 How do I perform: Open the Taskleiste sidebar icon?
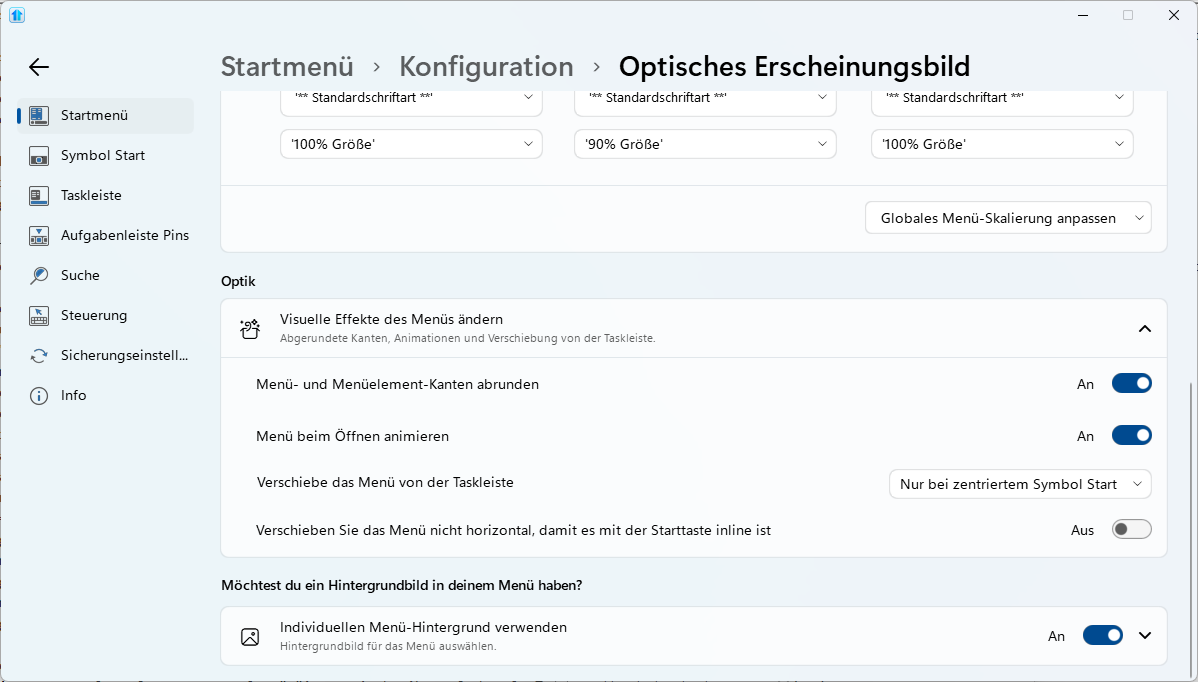tap(39, 196)
